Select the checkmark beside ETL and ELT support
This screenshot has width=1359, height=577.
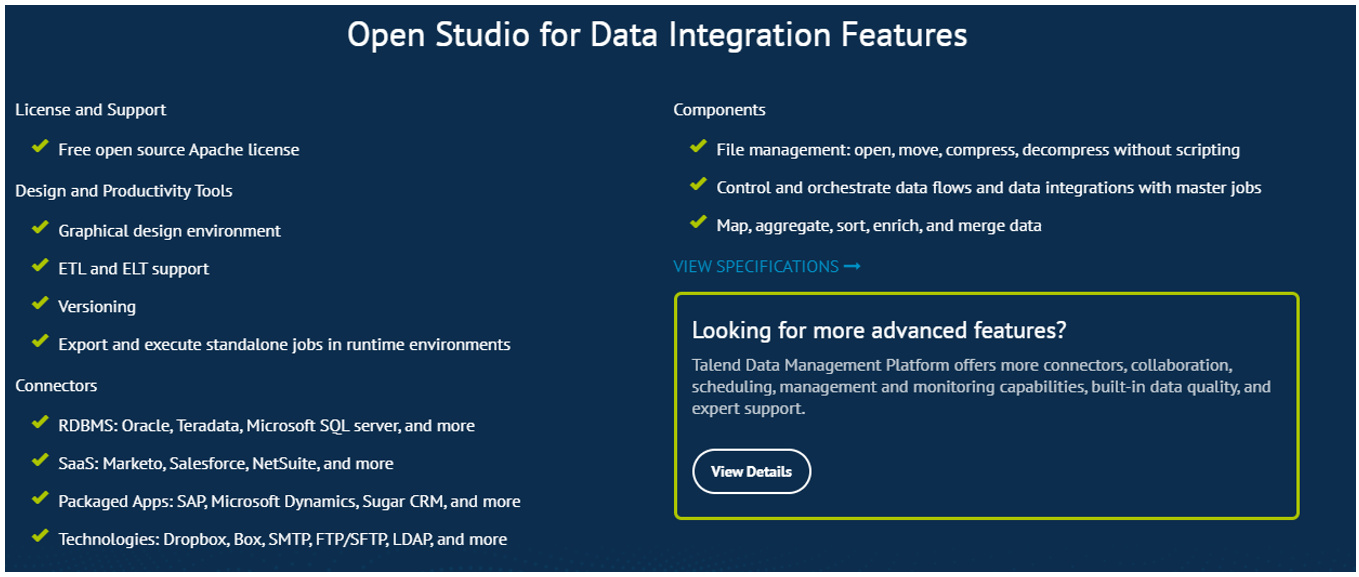pos(40,267)
